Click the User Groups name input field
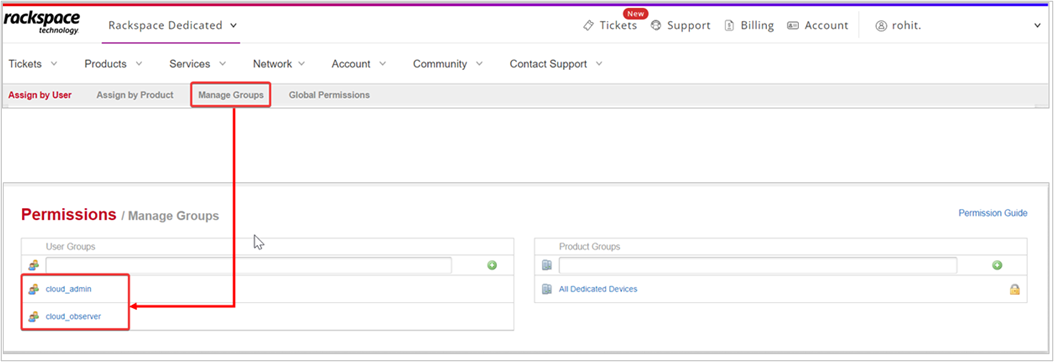The height and width of the screenshot is (362, 1054). (249, 265)
